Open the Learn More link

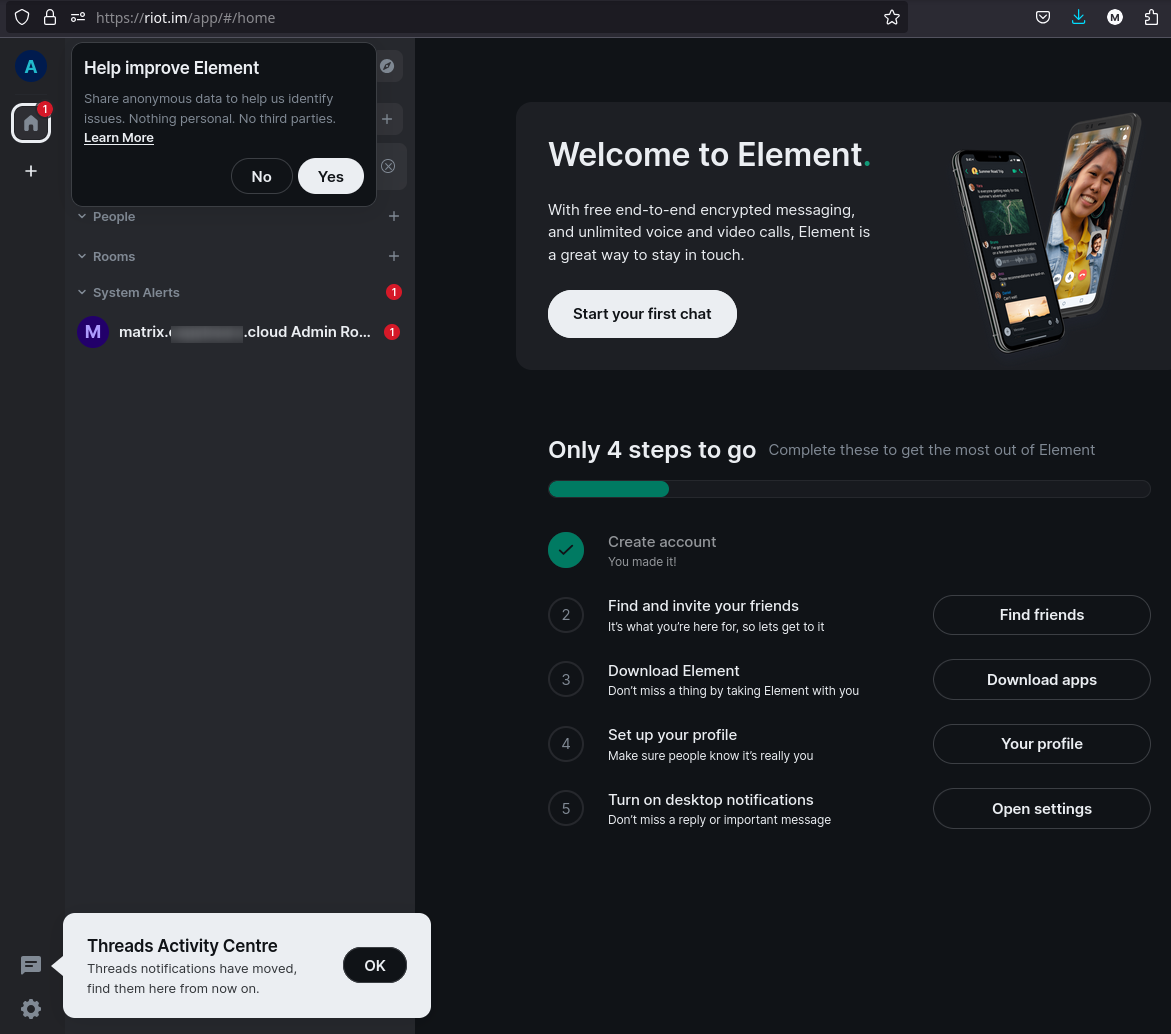pyautogui.click(x=119, y=138)
